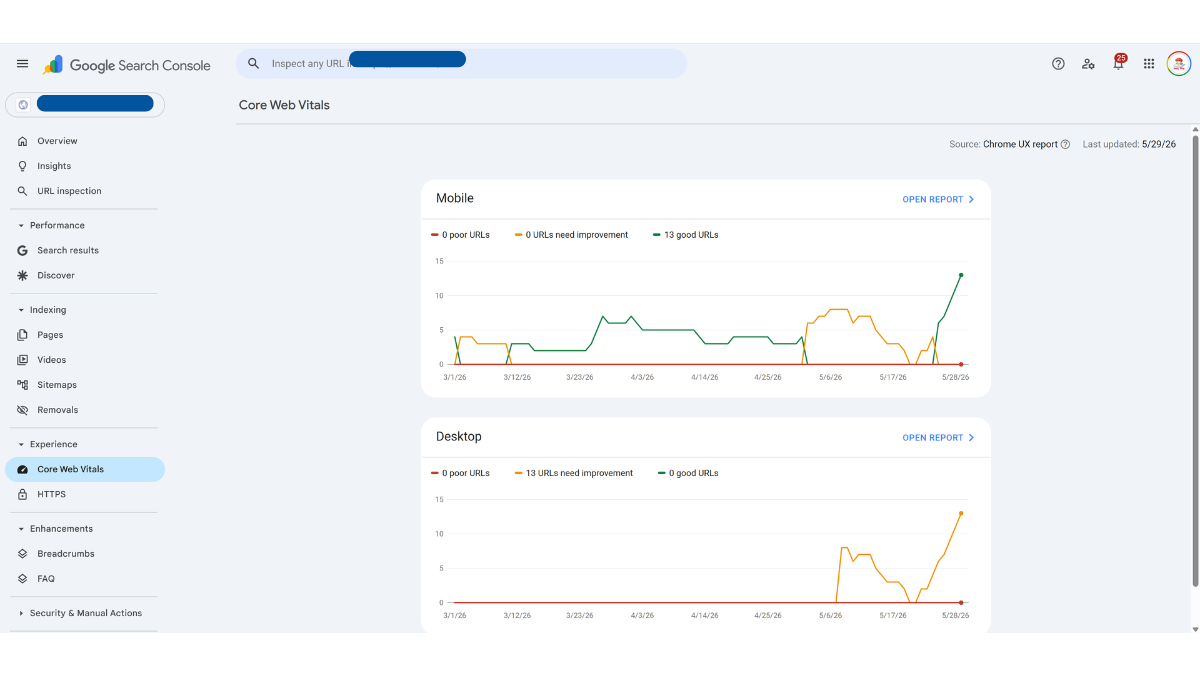
Task: Click Desktop chart orange endpoint at 13
Action: (x=961, y=513)
